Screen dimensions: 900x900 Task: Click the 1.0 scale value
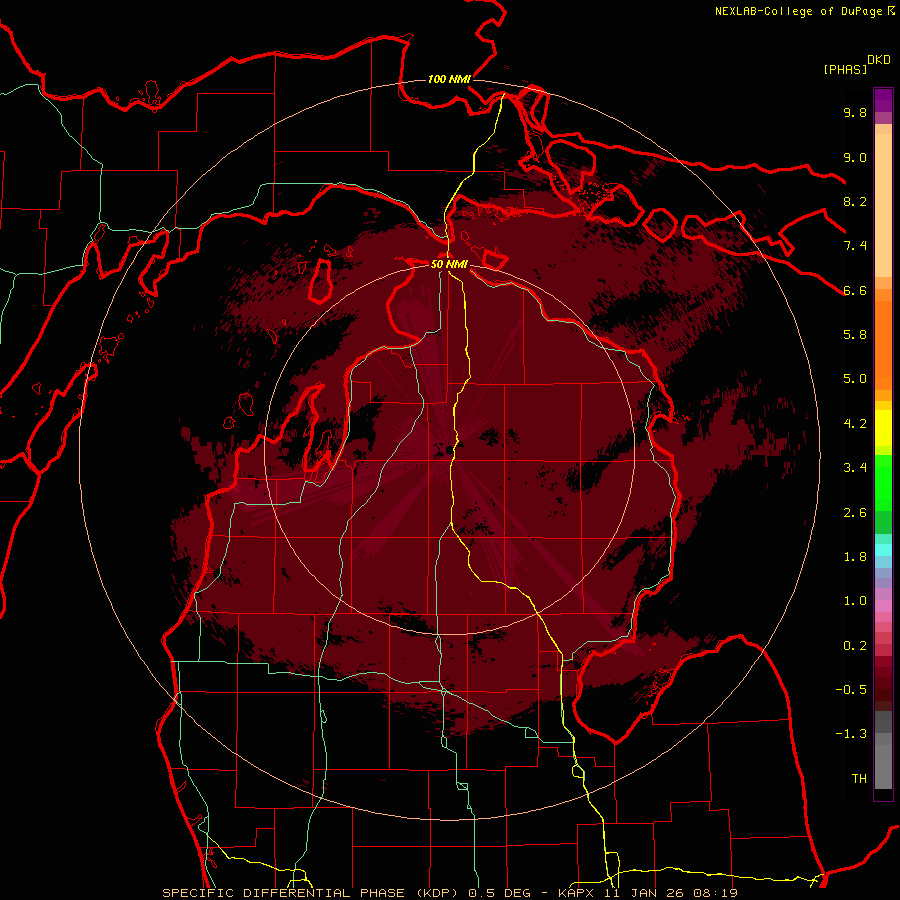coord(855,601)
